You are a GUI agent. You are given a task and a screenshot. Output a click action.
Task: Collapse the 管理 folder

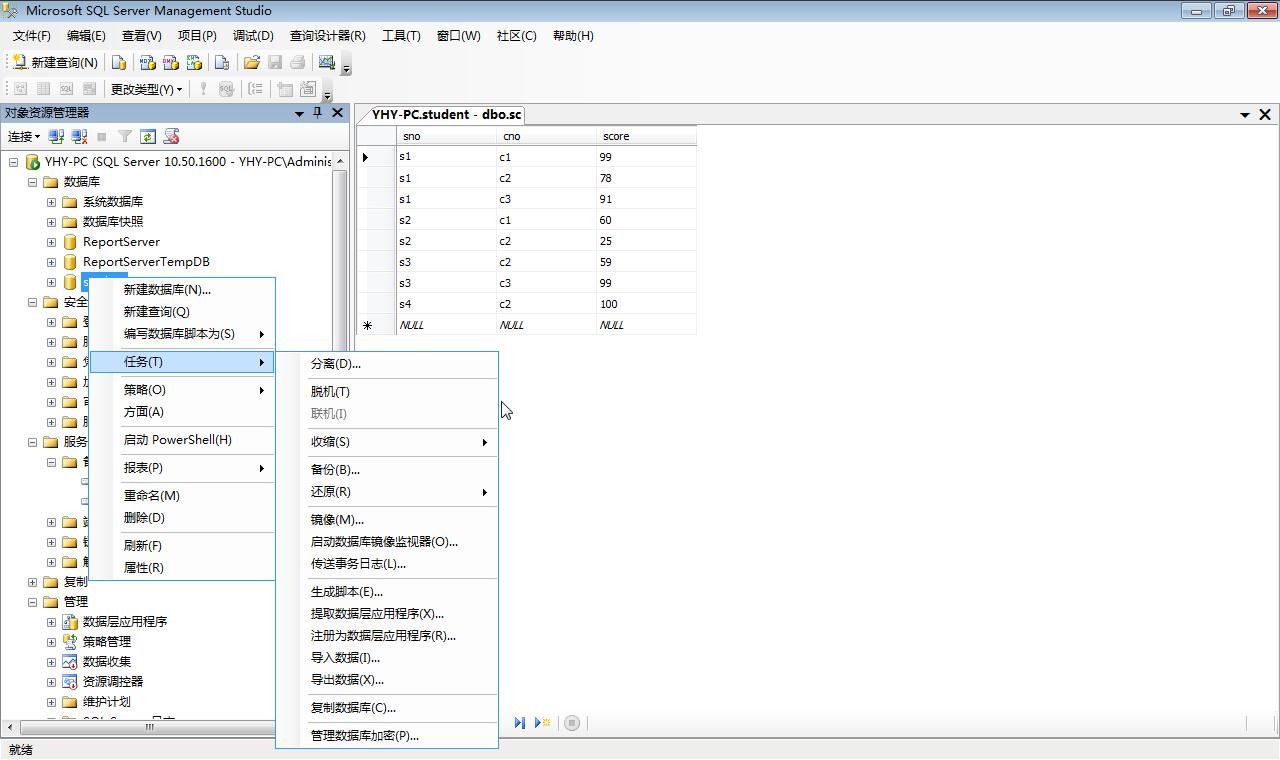point(32,602)
